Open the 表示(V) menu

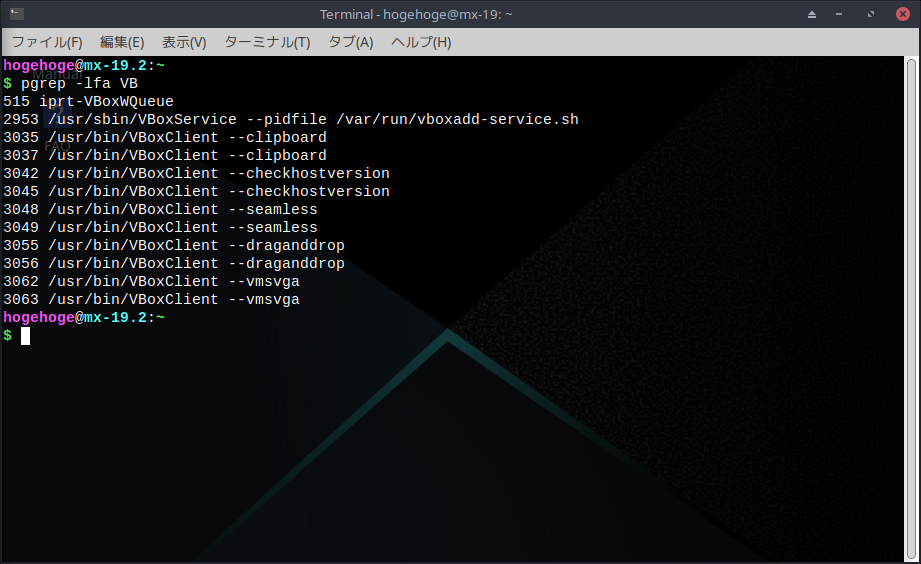tap(184, 42)
